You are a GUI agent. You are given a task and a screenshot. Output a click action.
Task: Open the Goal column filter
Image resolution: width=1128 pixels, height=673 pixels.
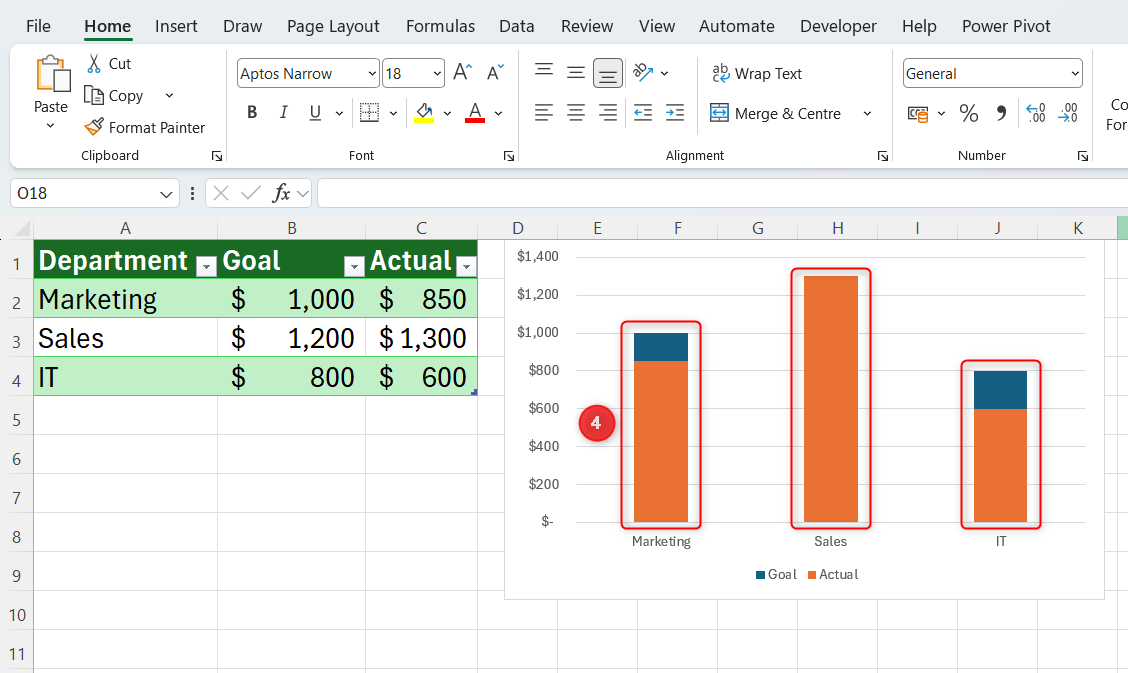click(354, 267)
